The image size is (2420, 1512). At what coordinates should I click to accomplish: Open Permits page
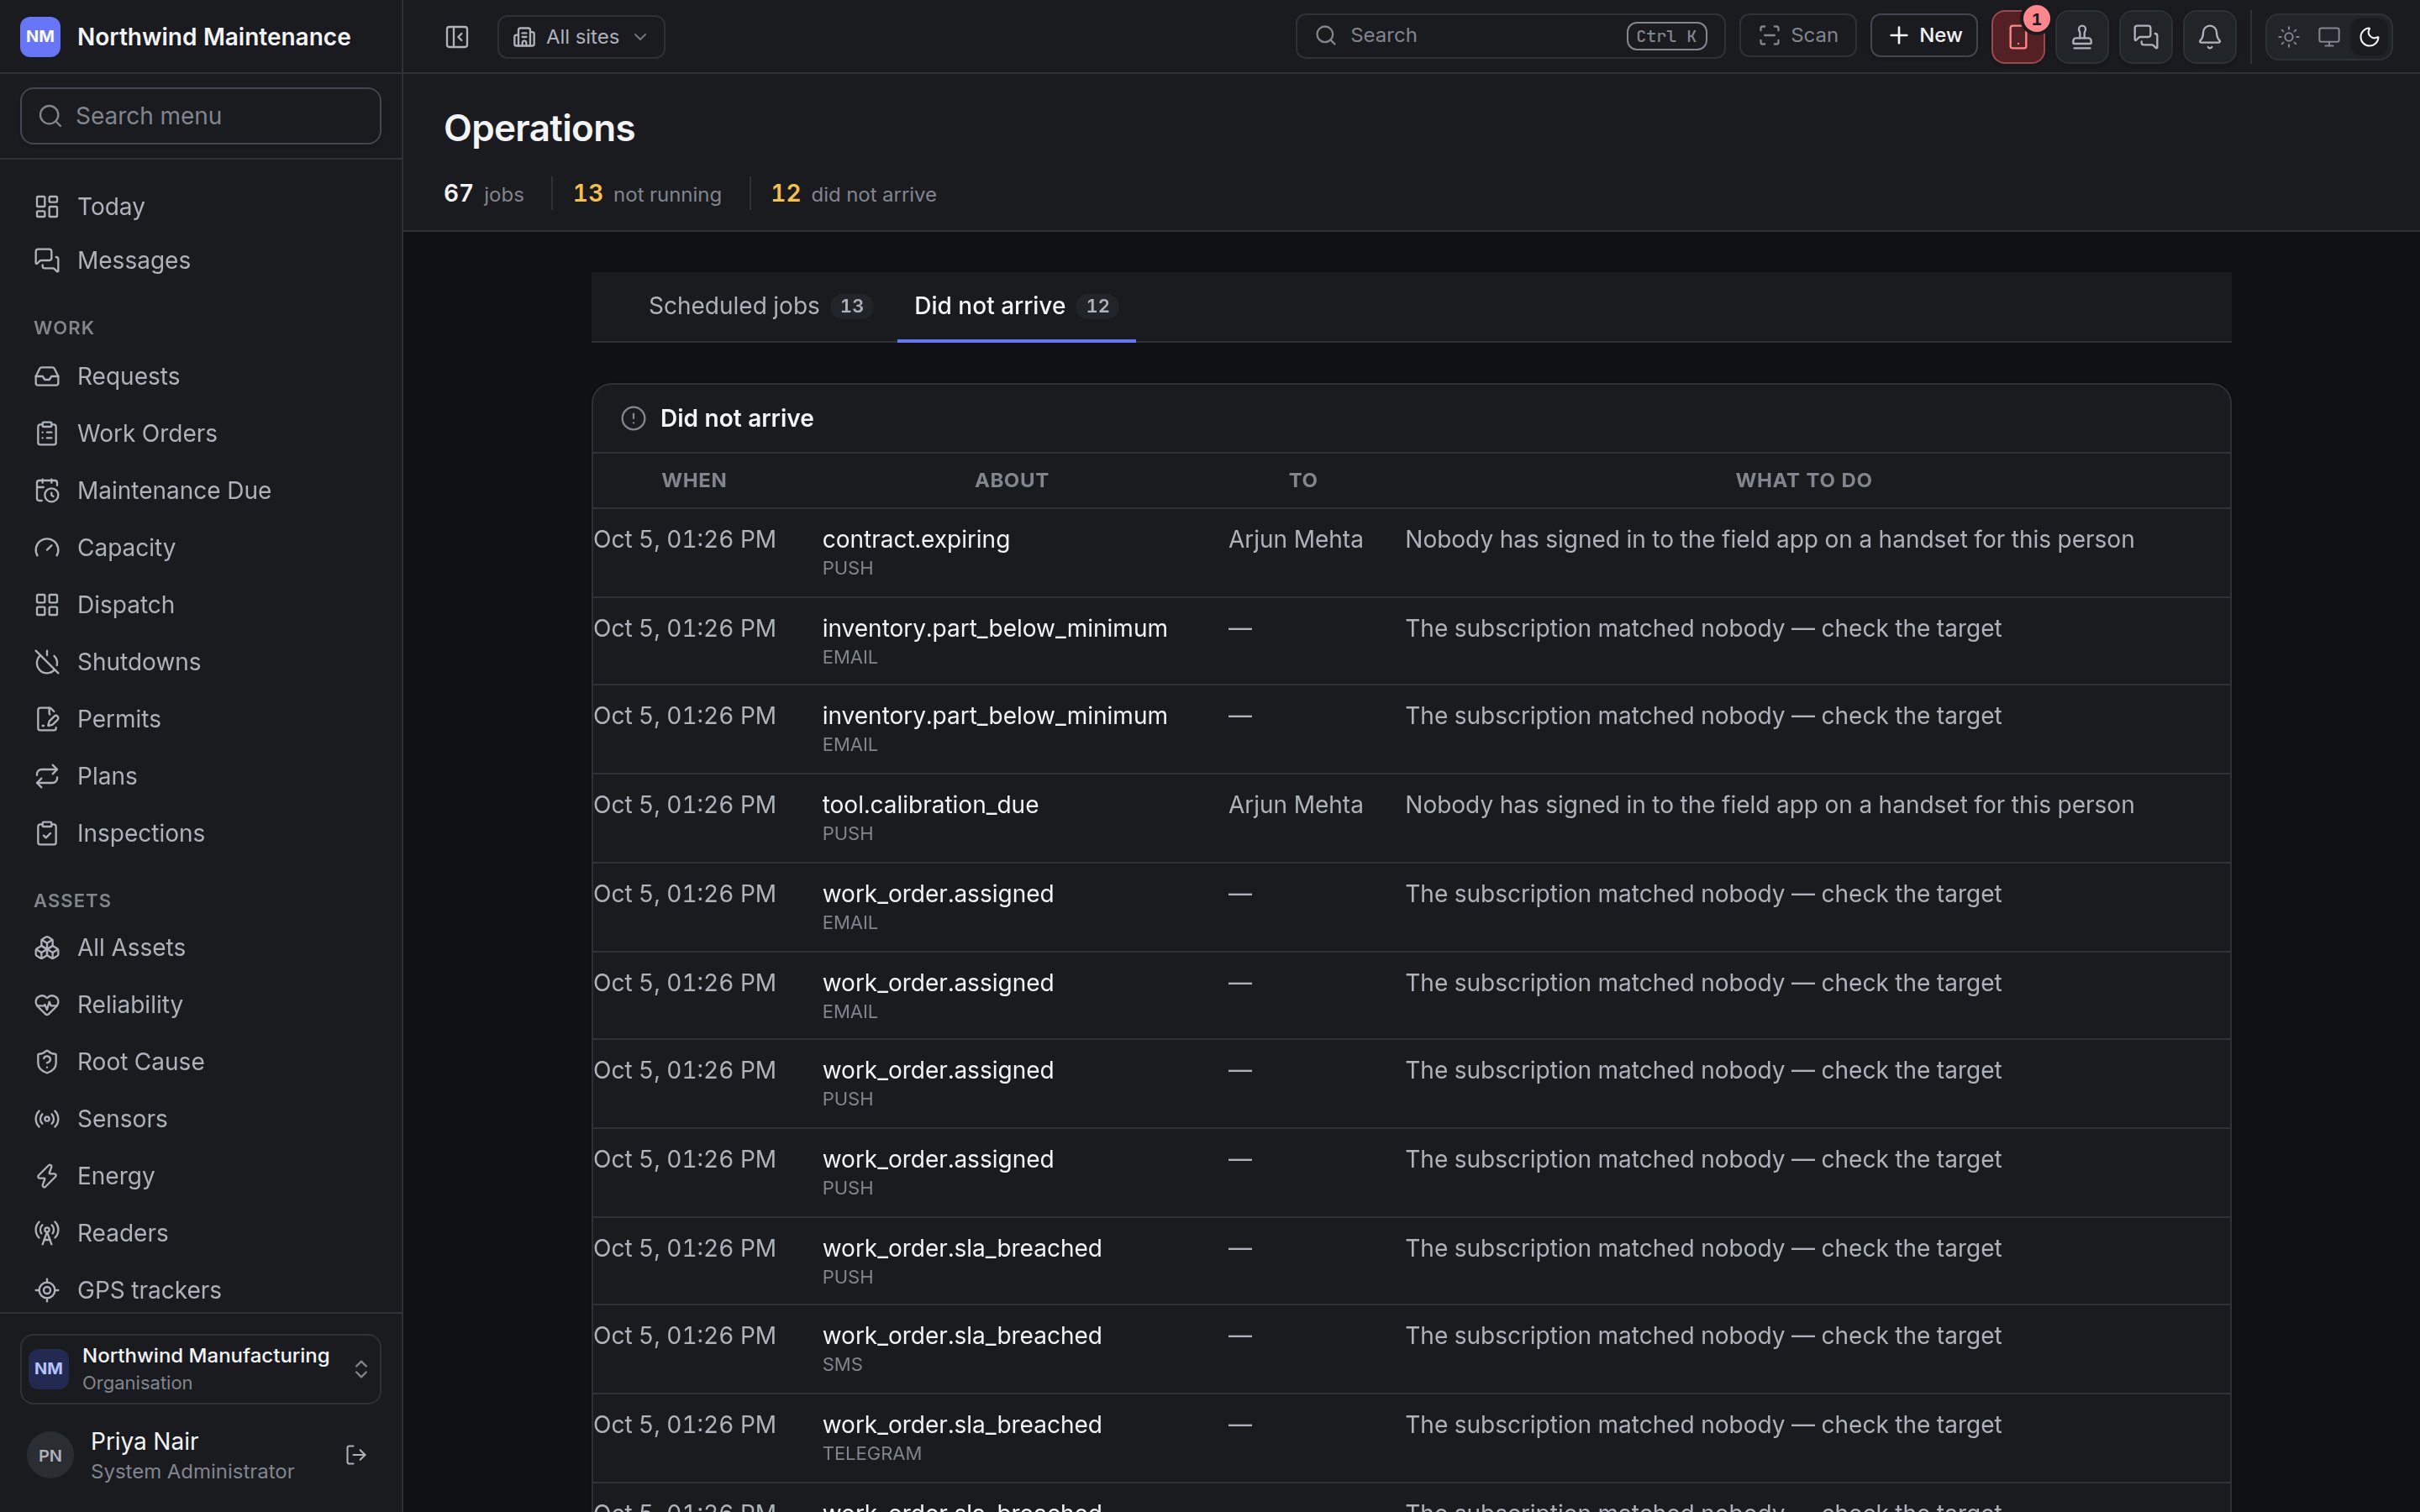[x=201, y=719]
